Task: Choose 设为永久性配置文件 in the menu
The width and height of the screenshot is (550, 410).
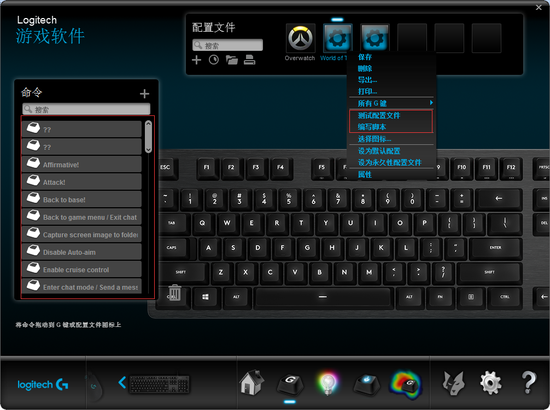Action: [x=389, y=163]
